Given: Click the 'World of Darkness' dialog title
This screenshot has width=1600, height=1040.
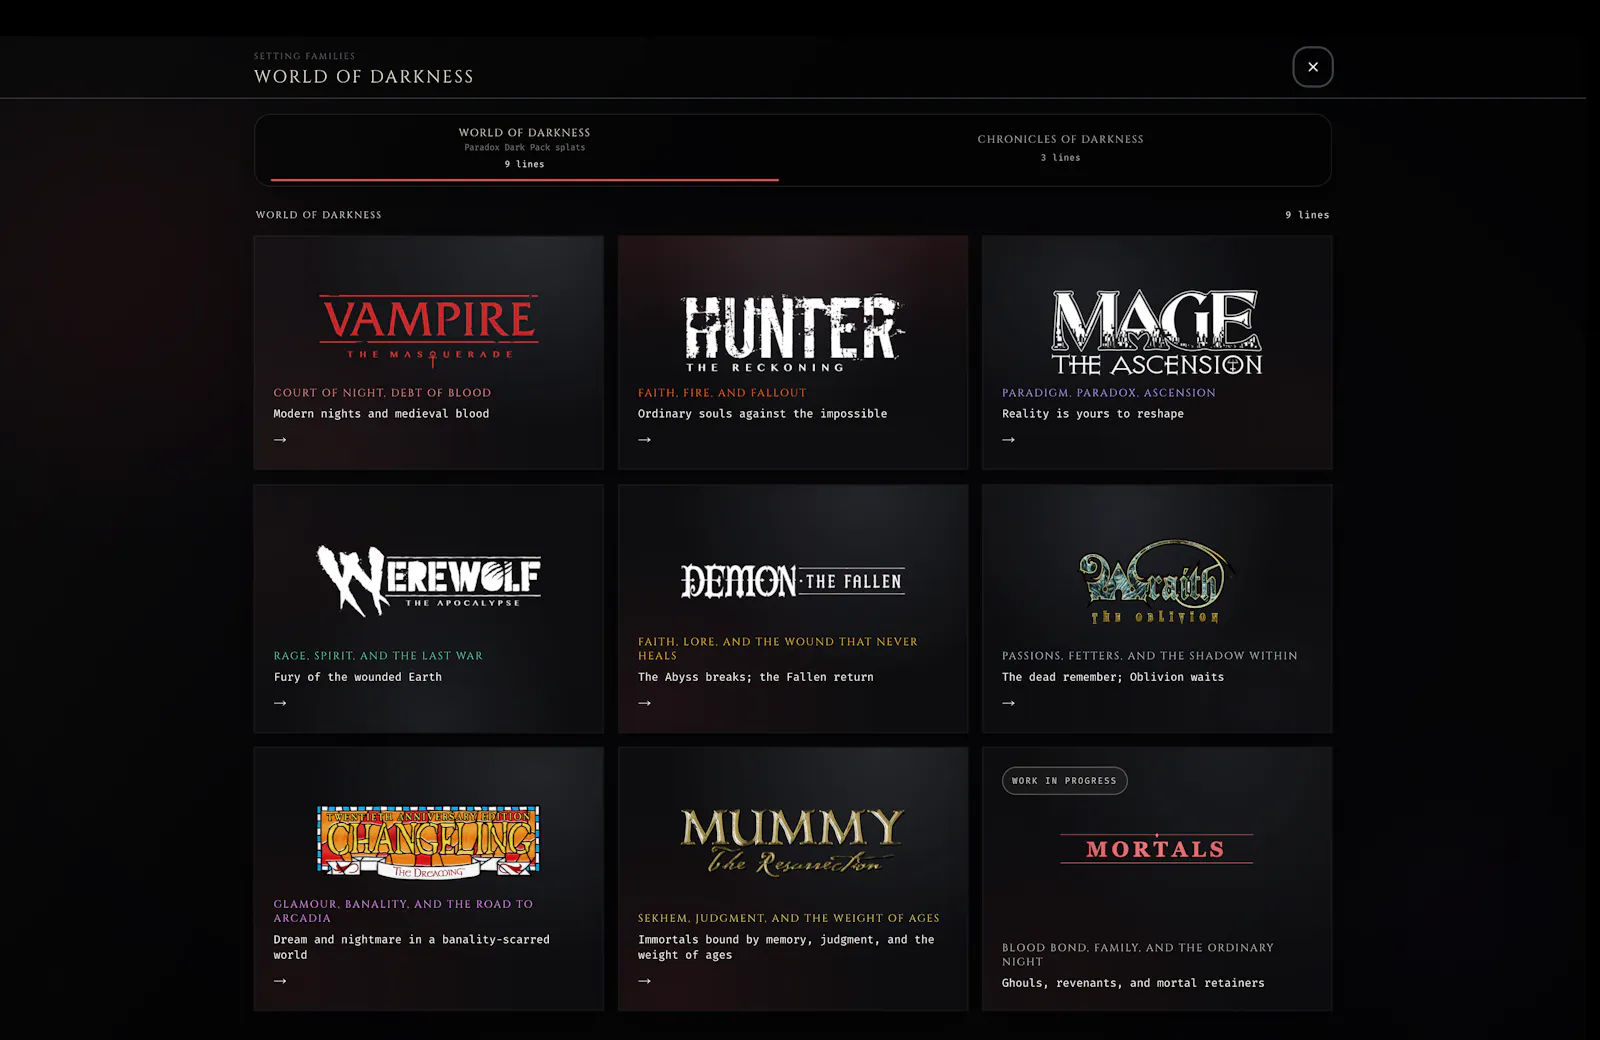Looking at the screenshot, I should (364, 77).
